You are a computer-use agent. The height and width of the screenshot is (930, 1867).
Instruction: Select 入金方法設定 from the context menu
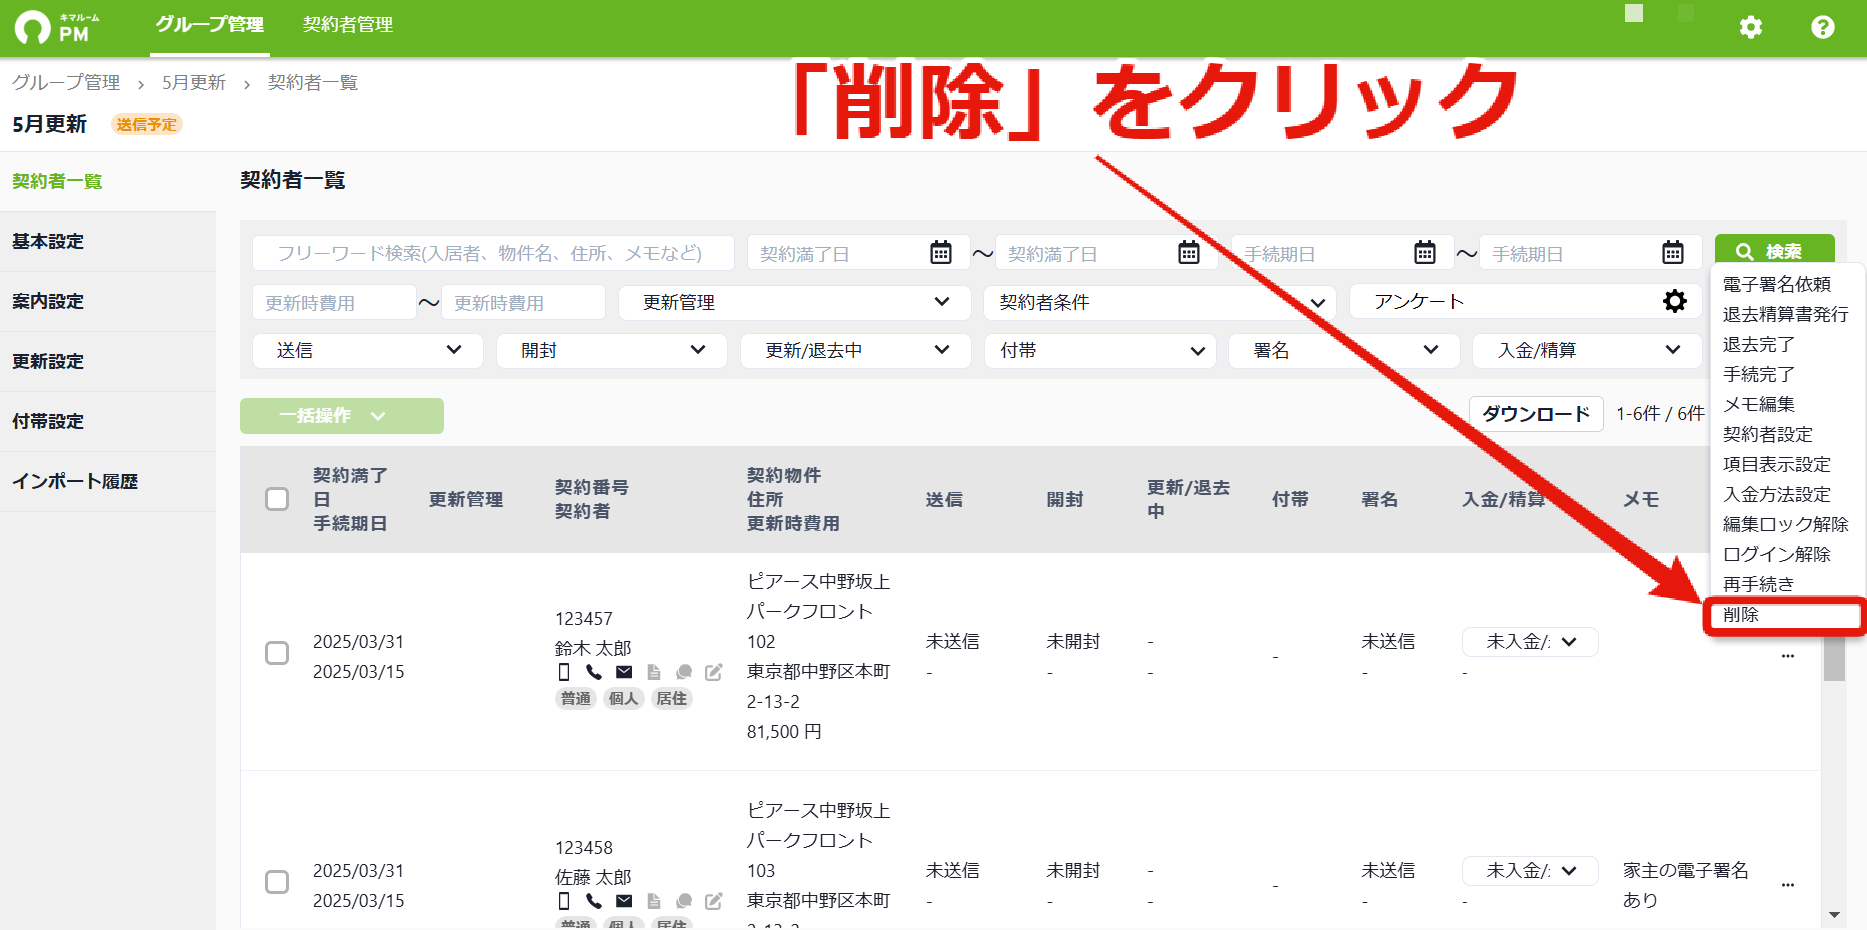1776,495
